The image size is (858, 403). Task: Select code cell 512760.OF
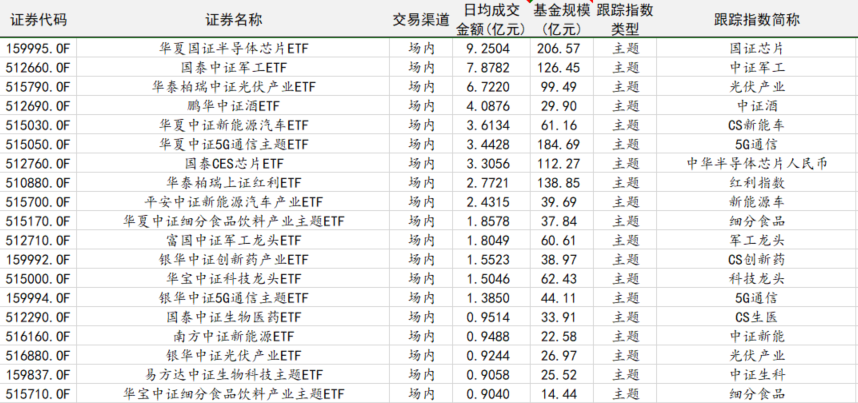point(38,164)
